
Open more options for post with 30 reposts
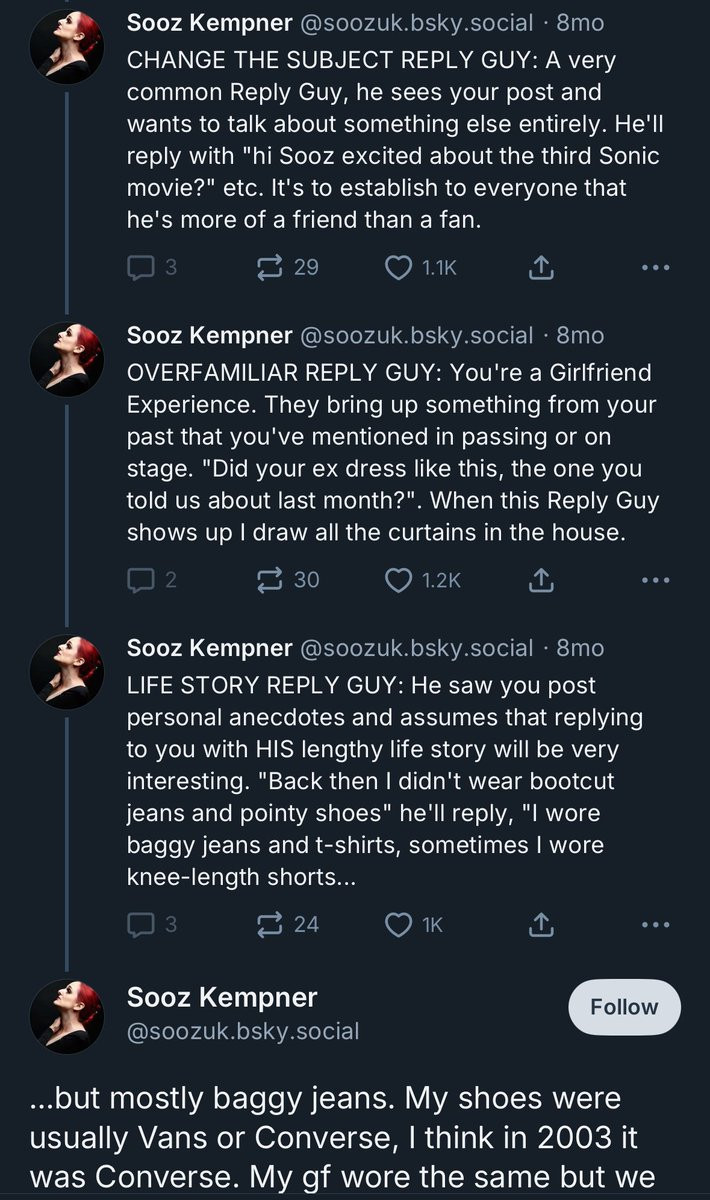pyautogui.click(x=655, y=579)
